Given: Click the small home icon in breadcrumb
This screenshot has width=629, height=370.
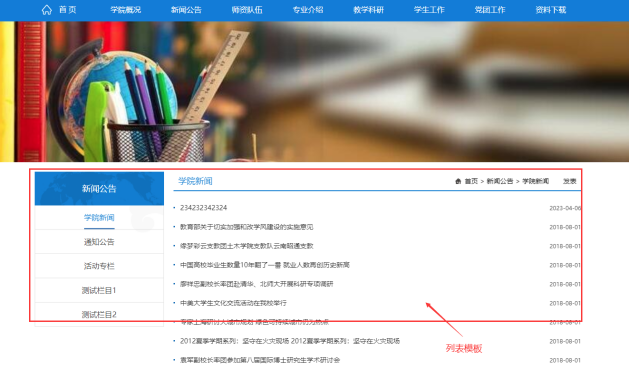Looking at the screenshot, I should pos(458,181).
